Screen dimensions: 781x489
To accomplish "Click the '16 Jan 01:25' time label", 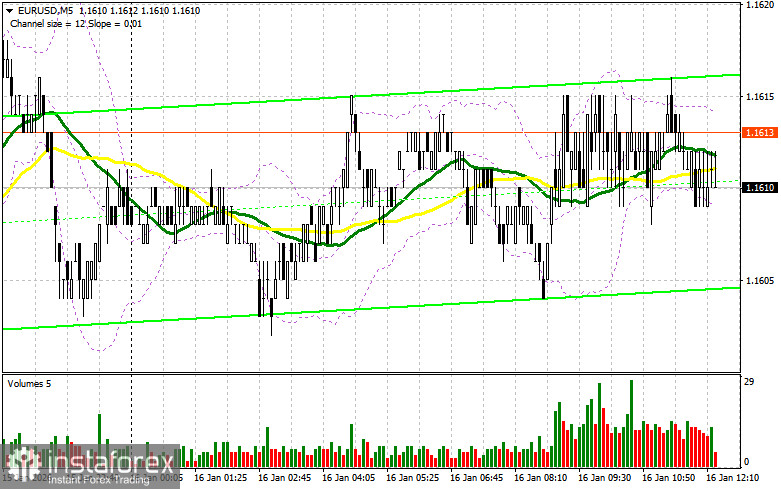I will (220, 478).
